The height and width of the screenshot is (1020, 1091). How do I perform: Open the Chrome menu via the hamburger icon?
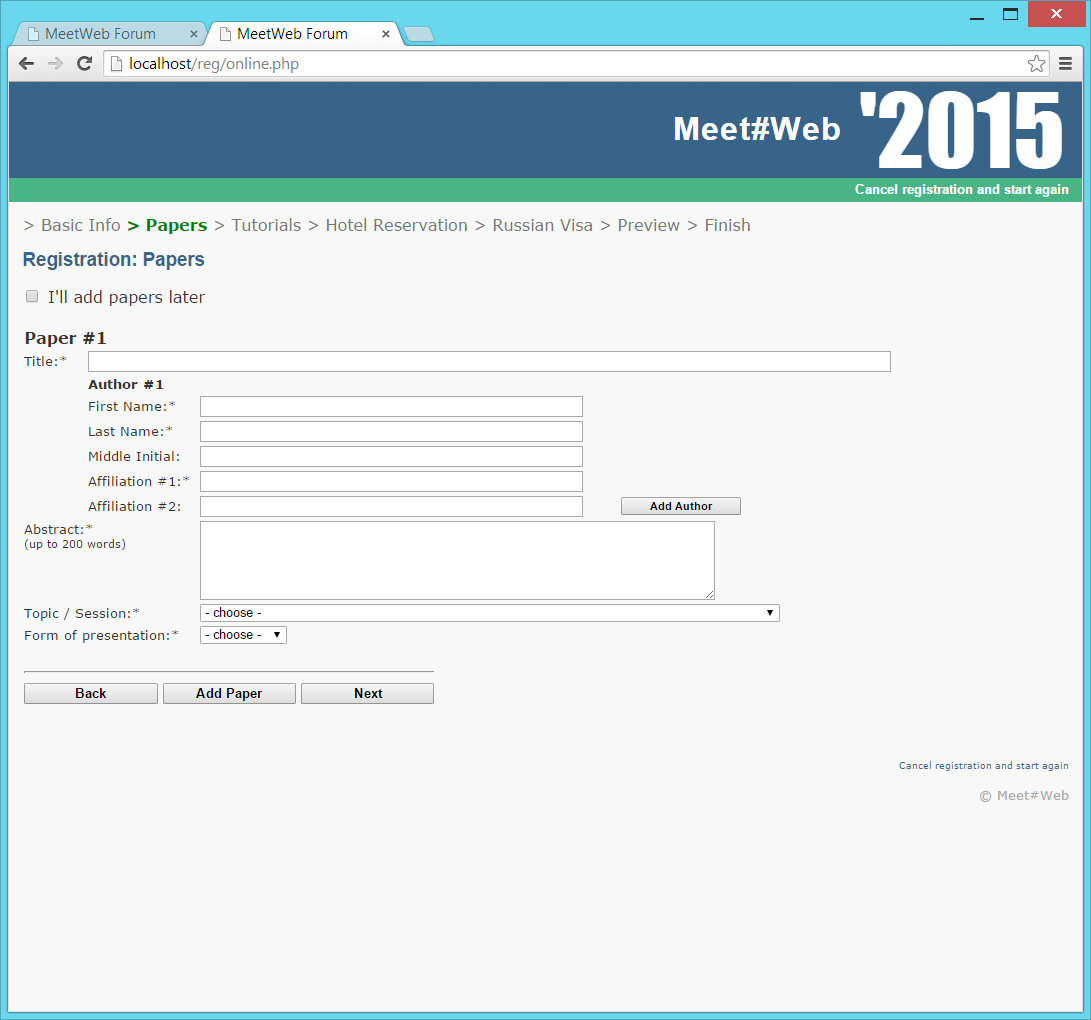click(x=1065, y=63)
